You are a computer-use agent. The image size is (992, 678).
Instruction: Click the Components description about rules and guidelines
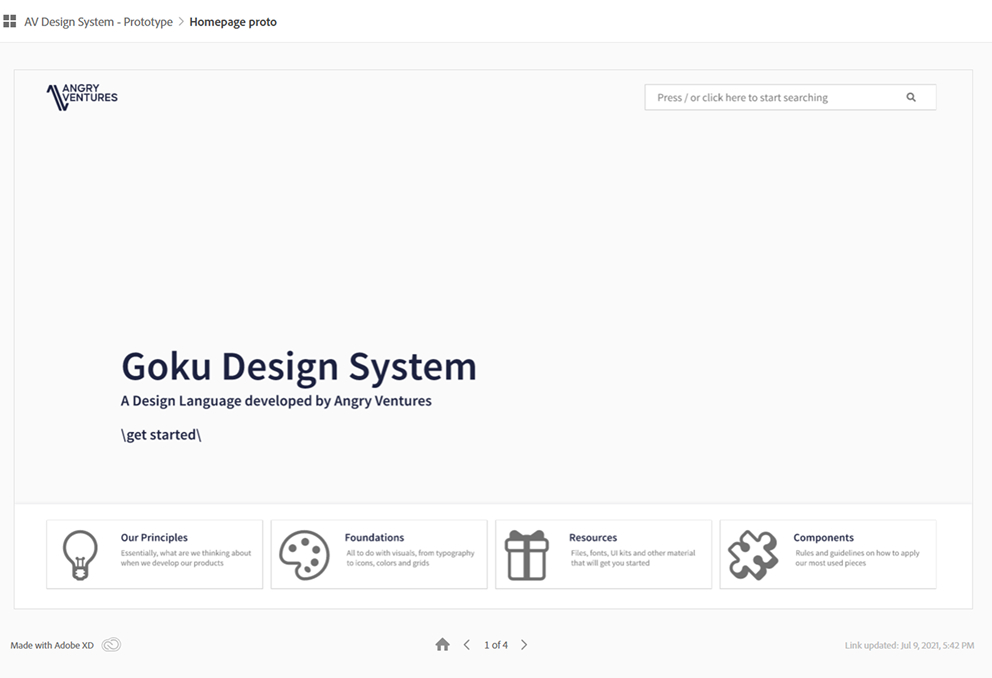[x=857, y=558]
